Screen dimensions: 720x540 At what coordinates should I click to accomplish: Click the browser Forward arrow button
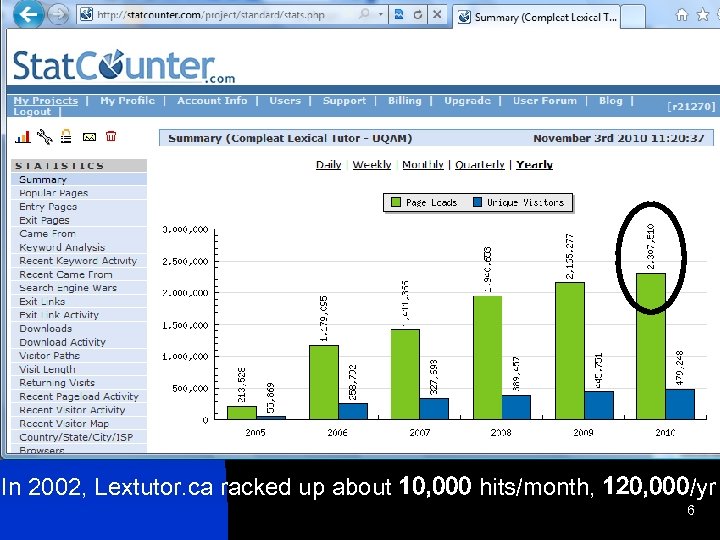click(58, 14)
